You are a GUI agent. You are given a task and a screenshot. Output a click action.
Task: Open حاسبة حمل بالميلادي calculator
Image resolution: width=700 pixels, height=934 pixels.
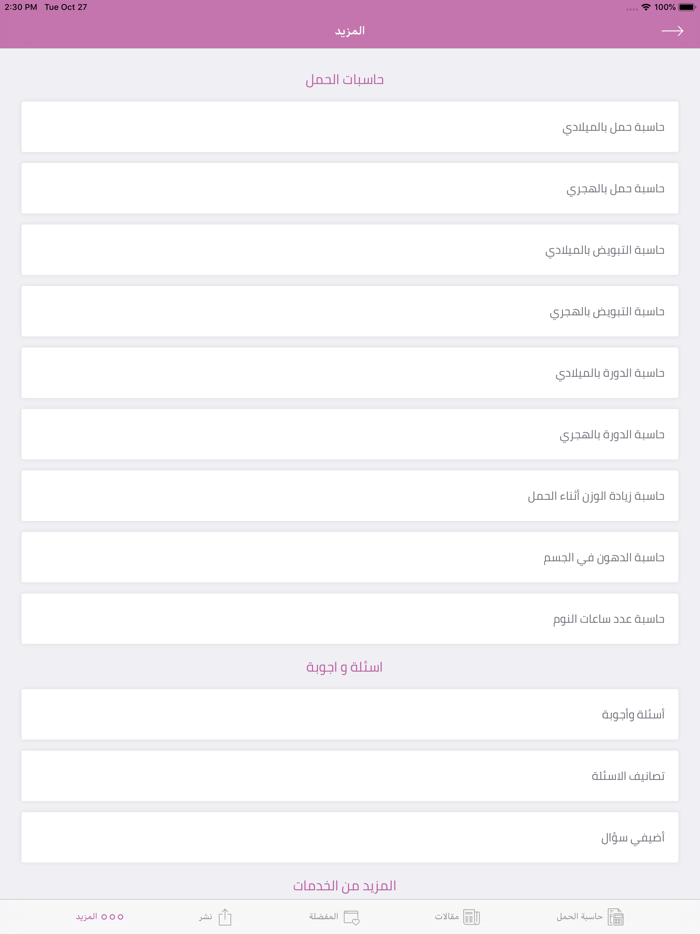[x=350, y=126]
